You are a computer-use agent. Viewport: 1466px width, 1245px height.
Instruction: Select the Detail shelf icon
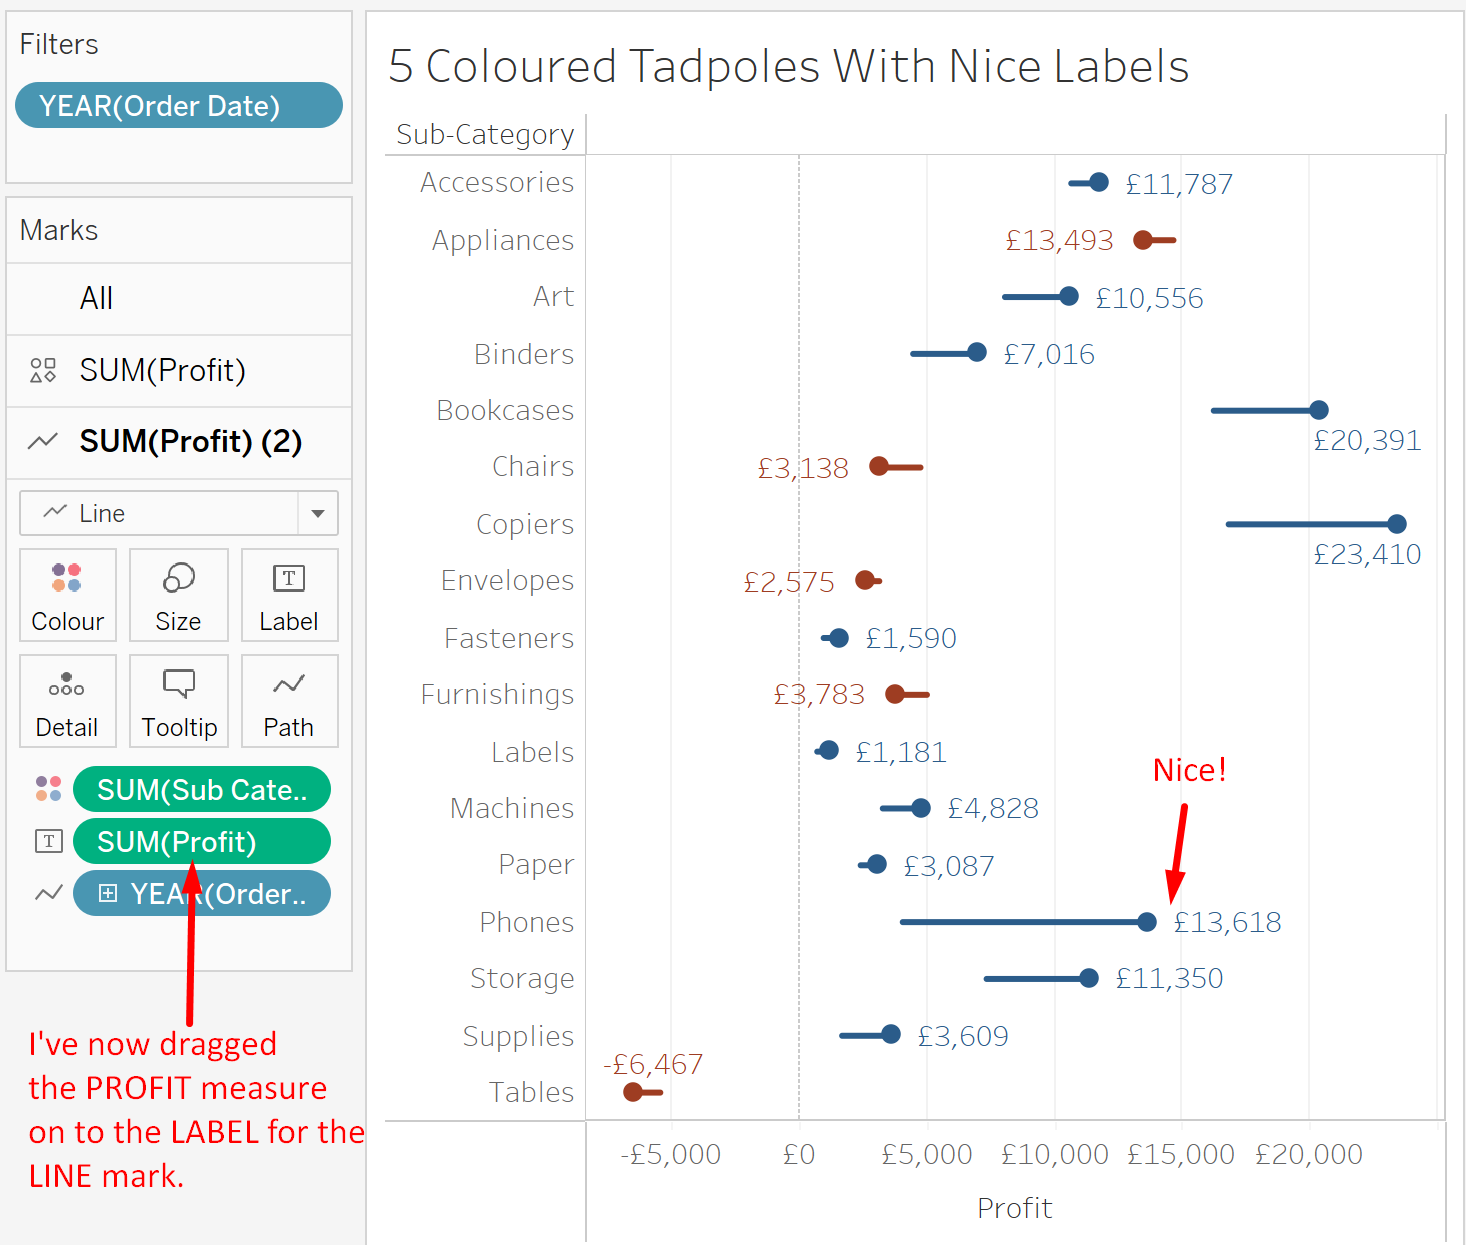(x=67, y=700)
